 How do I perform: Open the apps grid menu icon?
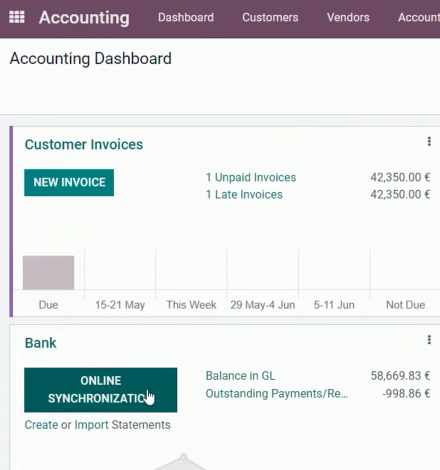(x=17, y=17)
